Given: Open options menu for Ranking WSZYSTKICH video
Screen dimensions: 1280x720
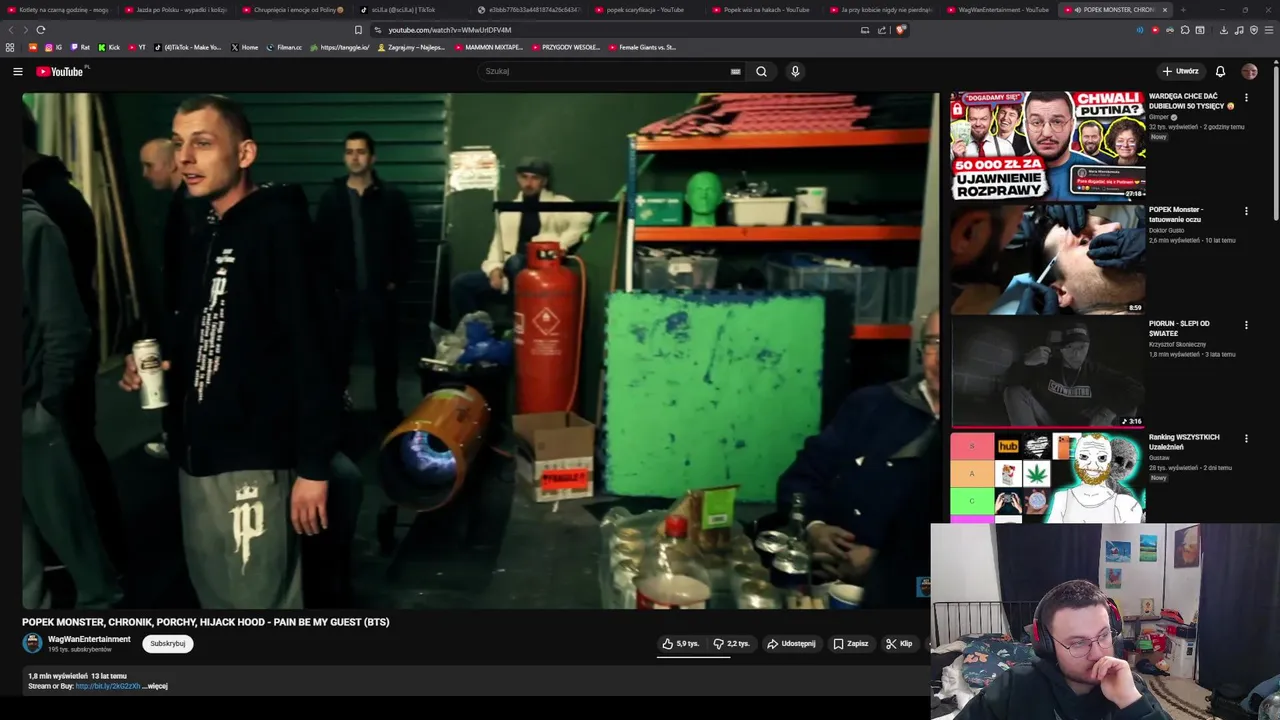Looking at the screenshot, I should tap(1246, 439).
